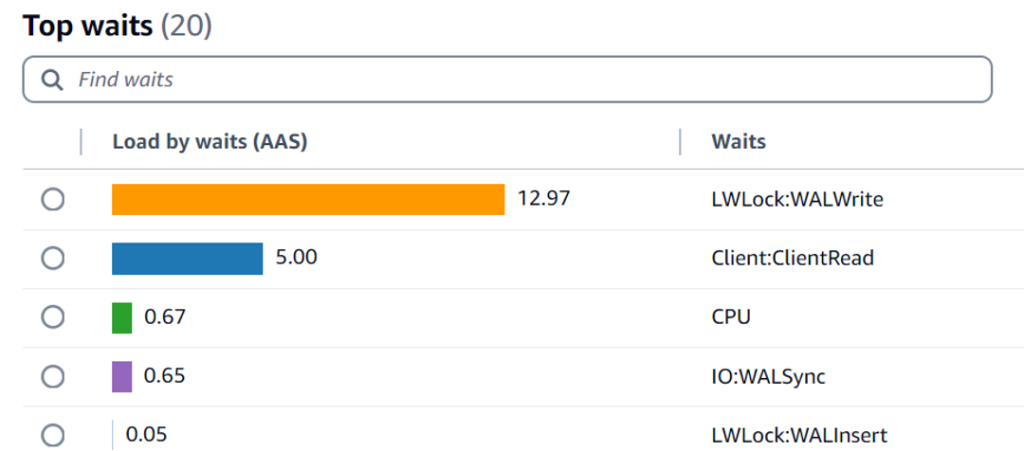The image size is (1024, 451).
Task: Click the IO:WALSync wait name
Action: point(768,377)
